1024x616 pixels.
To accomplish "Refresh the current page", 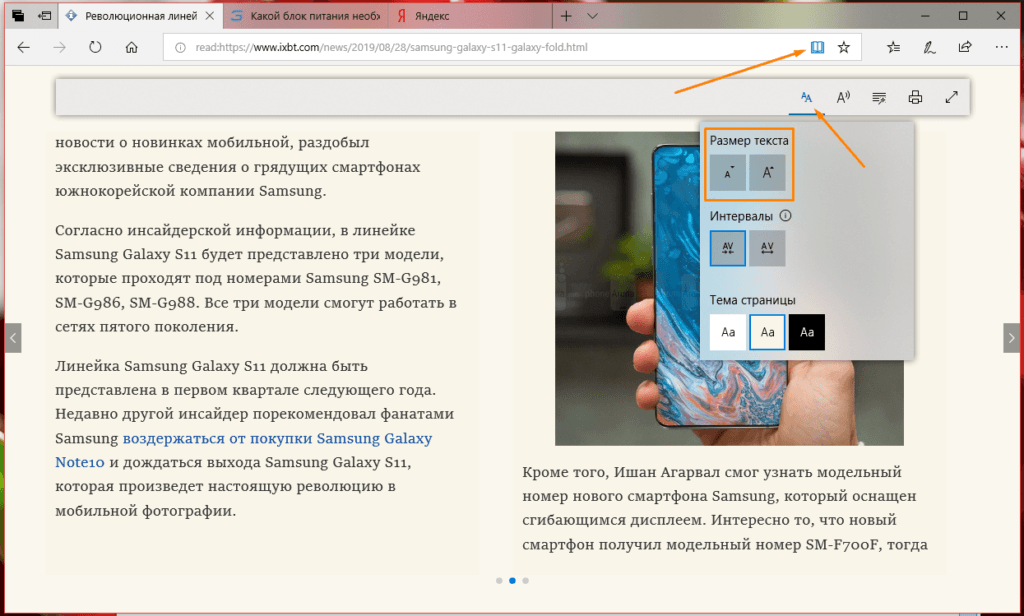I will (x=95, y=47).
